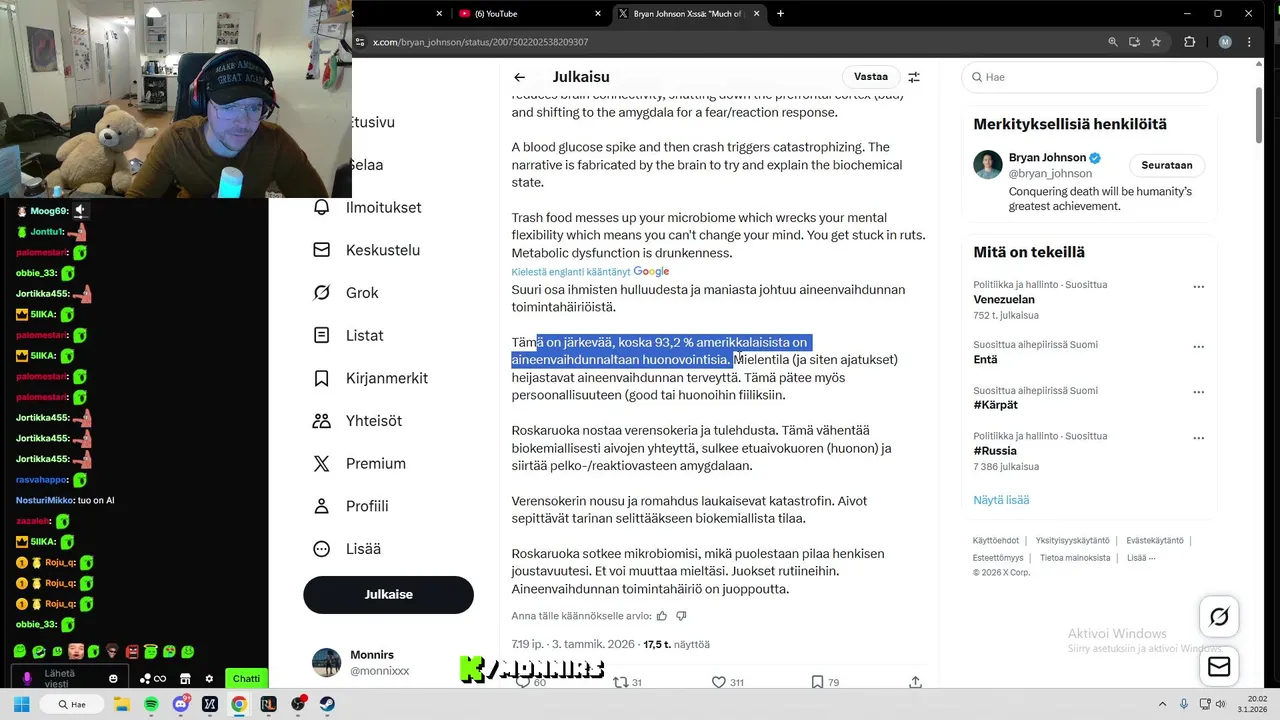Open Windows Start menu
1280x720 pixels.
tap(20, 704)
